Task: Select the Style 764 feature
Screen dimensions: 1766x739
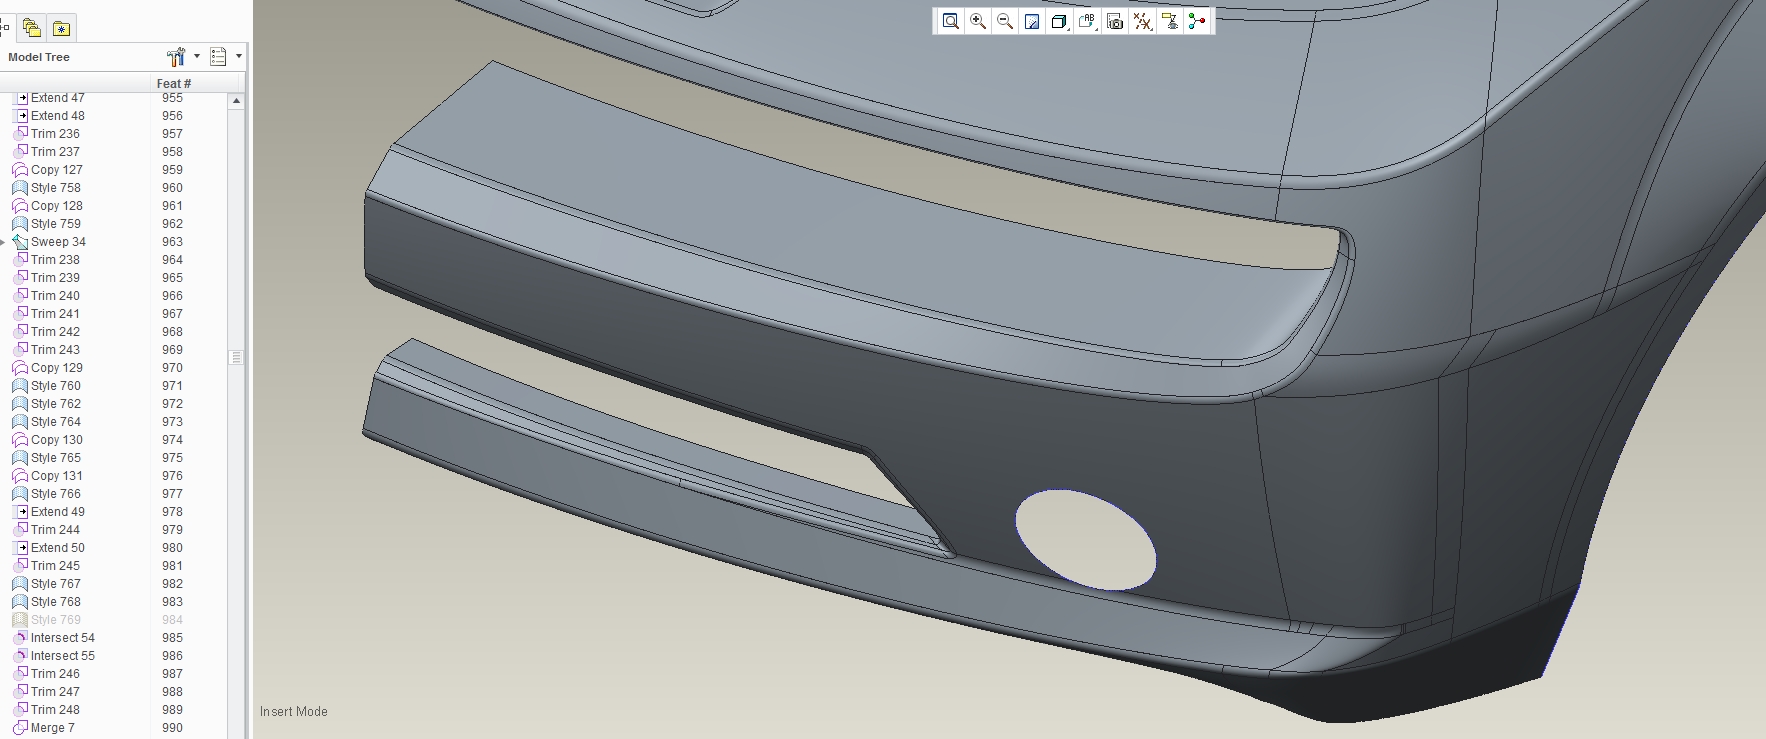Action: pos(56,422)
